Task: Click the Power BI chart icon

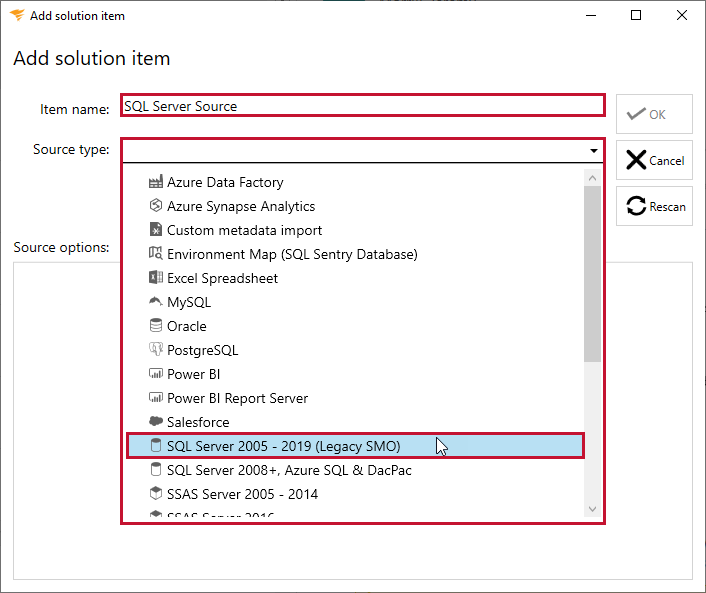Action: click(155, 373)
